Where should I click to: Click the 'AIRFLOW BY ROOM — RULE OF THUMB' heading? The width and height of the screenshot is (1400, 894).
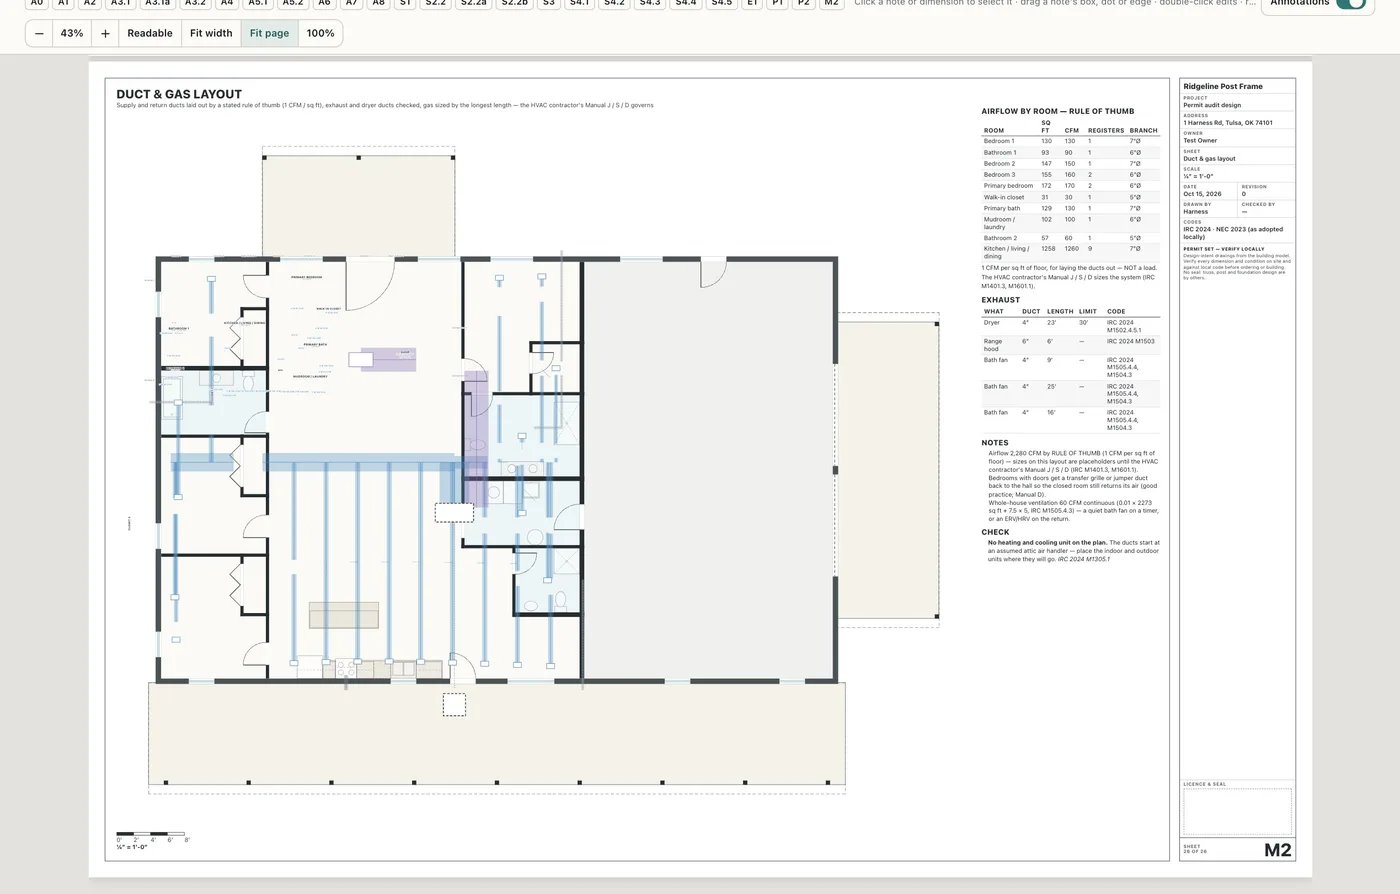(1058, 111)
